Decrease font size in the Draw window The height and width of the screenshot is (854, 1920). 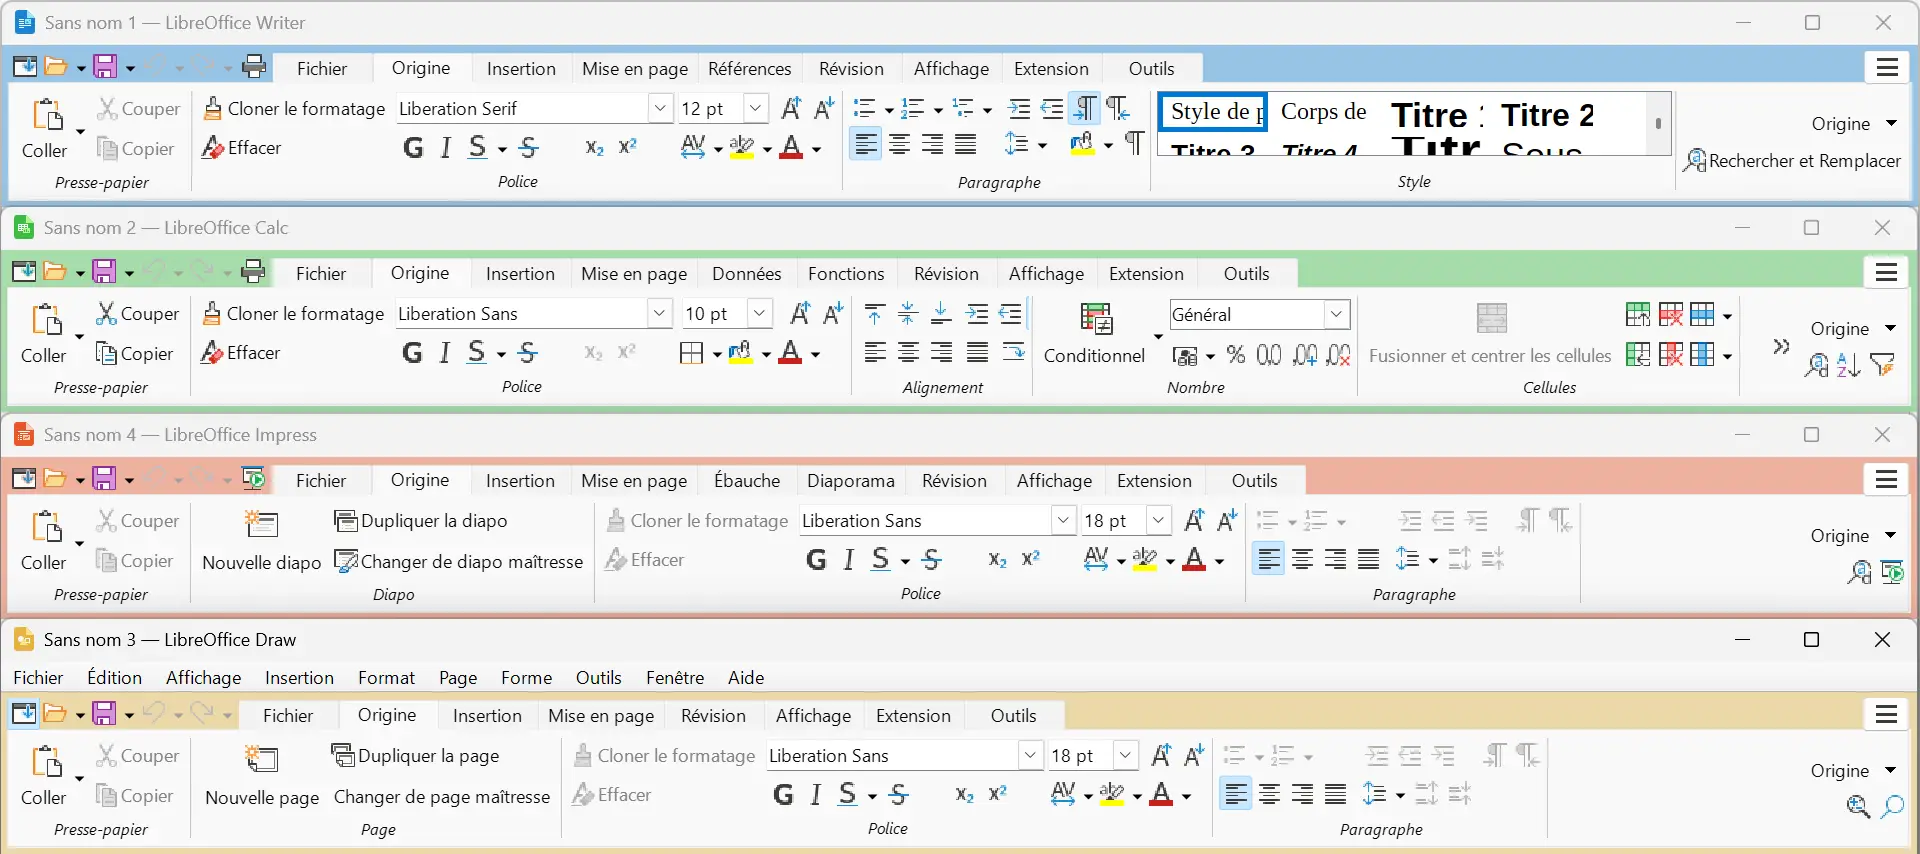[1195, 755]
